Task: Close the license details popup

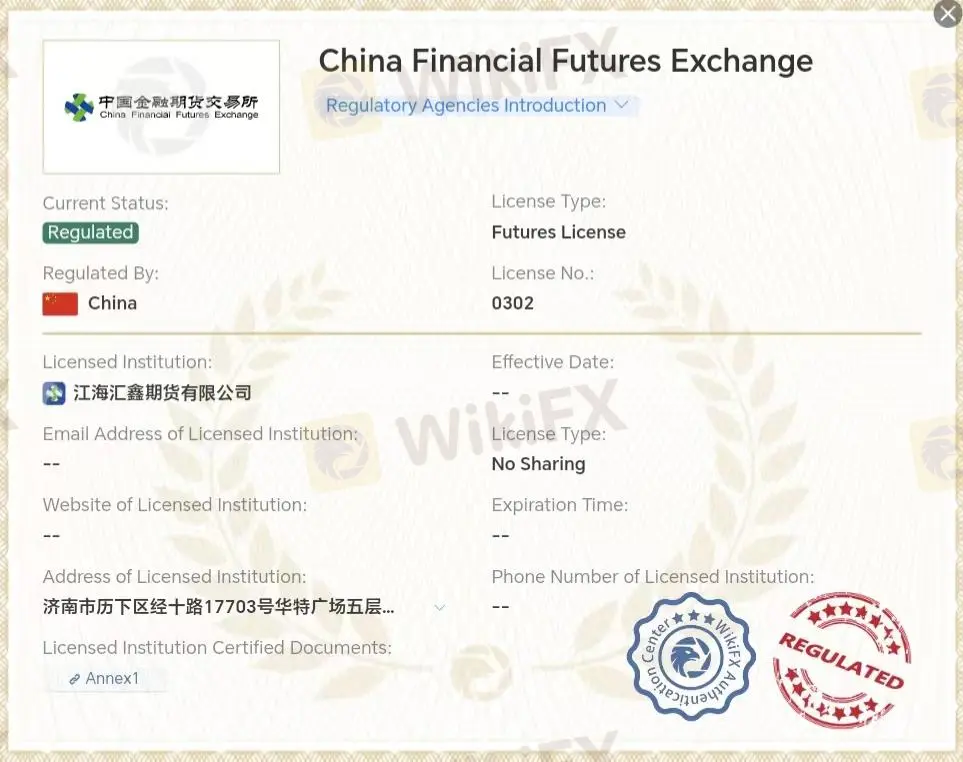Action: 947,14
